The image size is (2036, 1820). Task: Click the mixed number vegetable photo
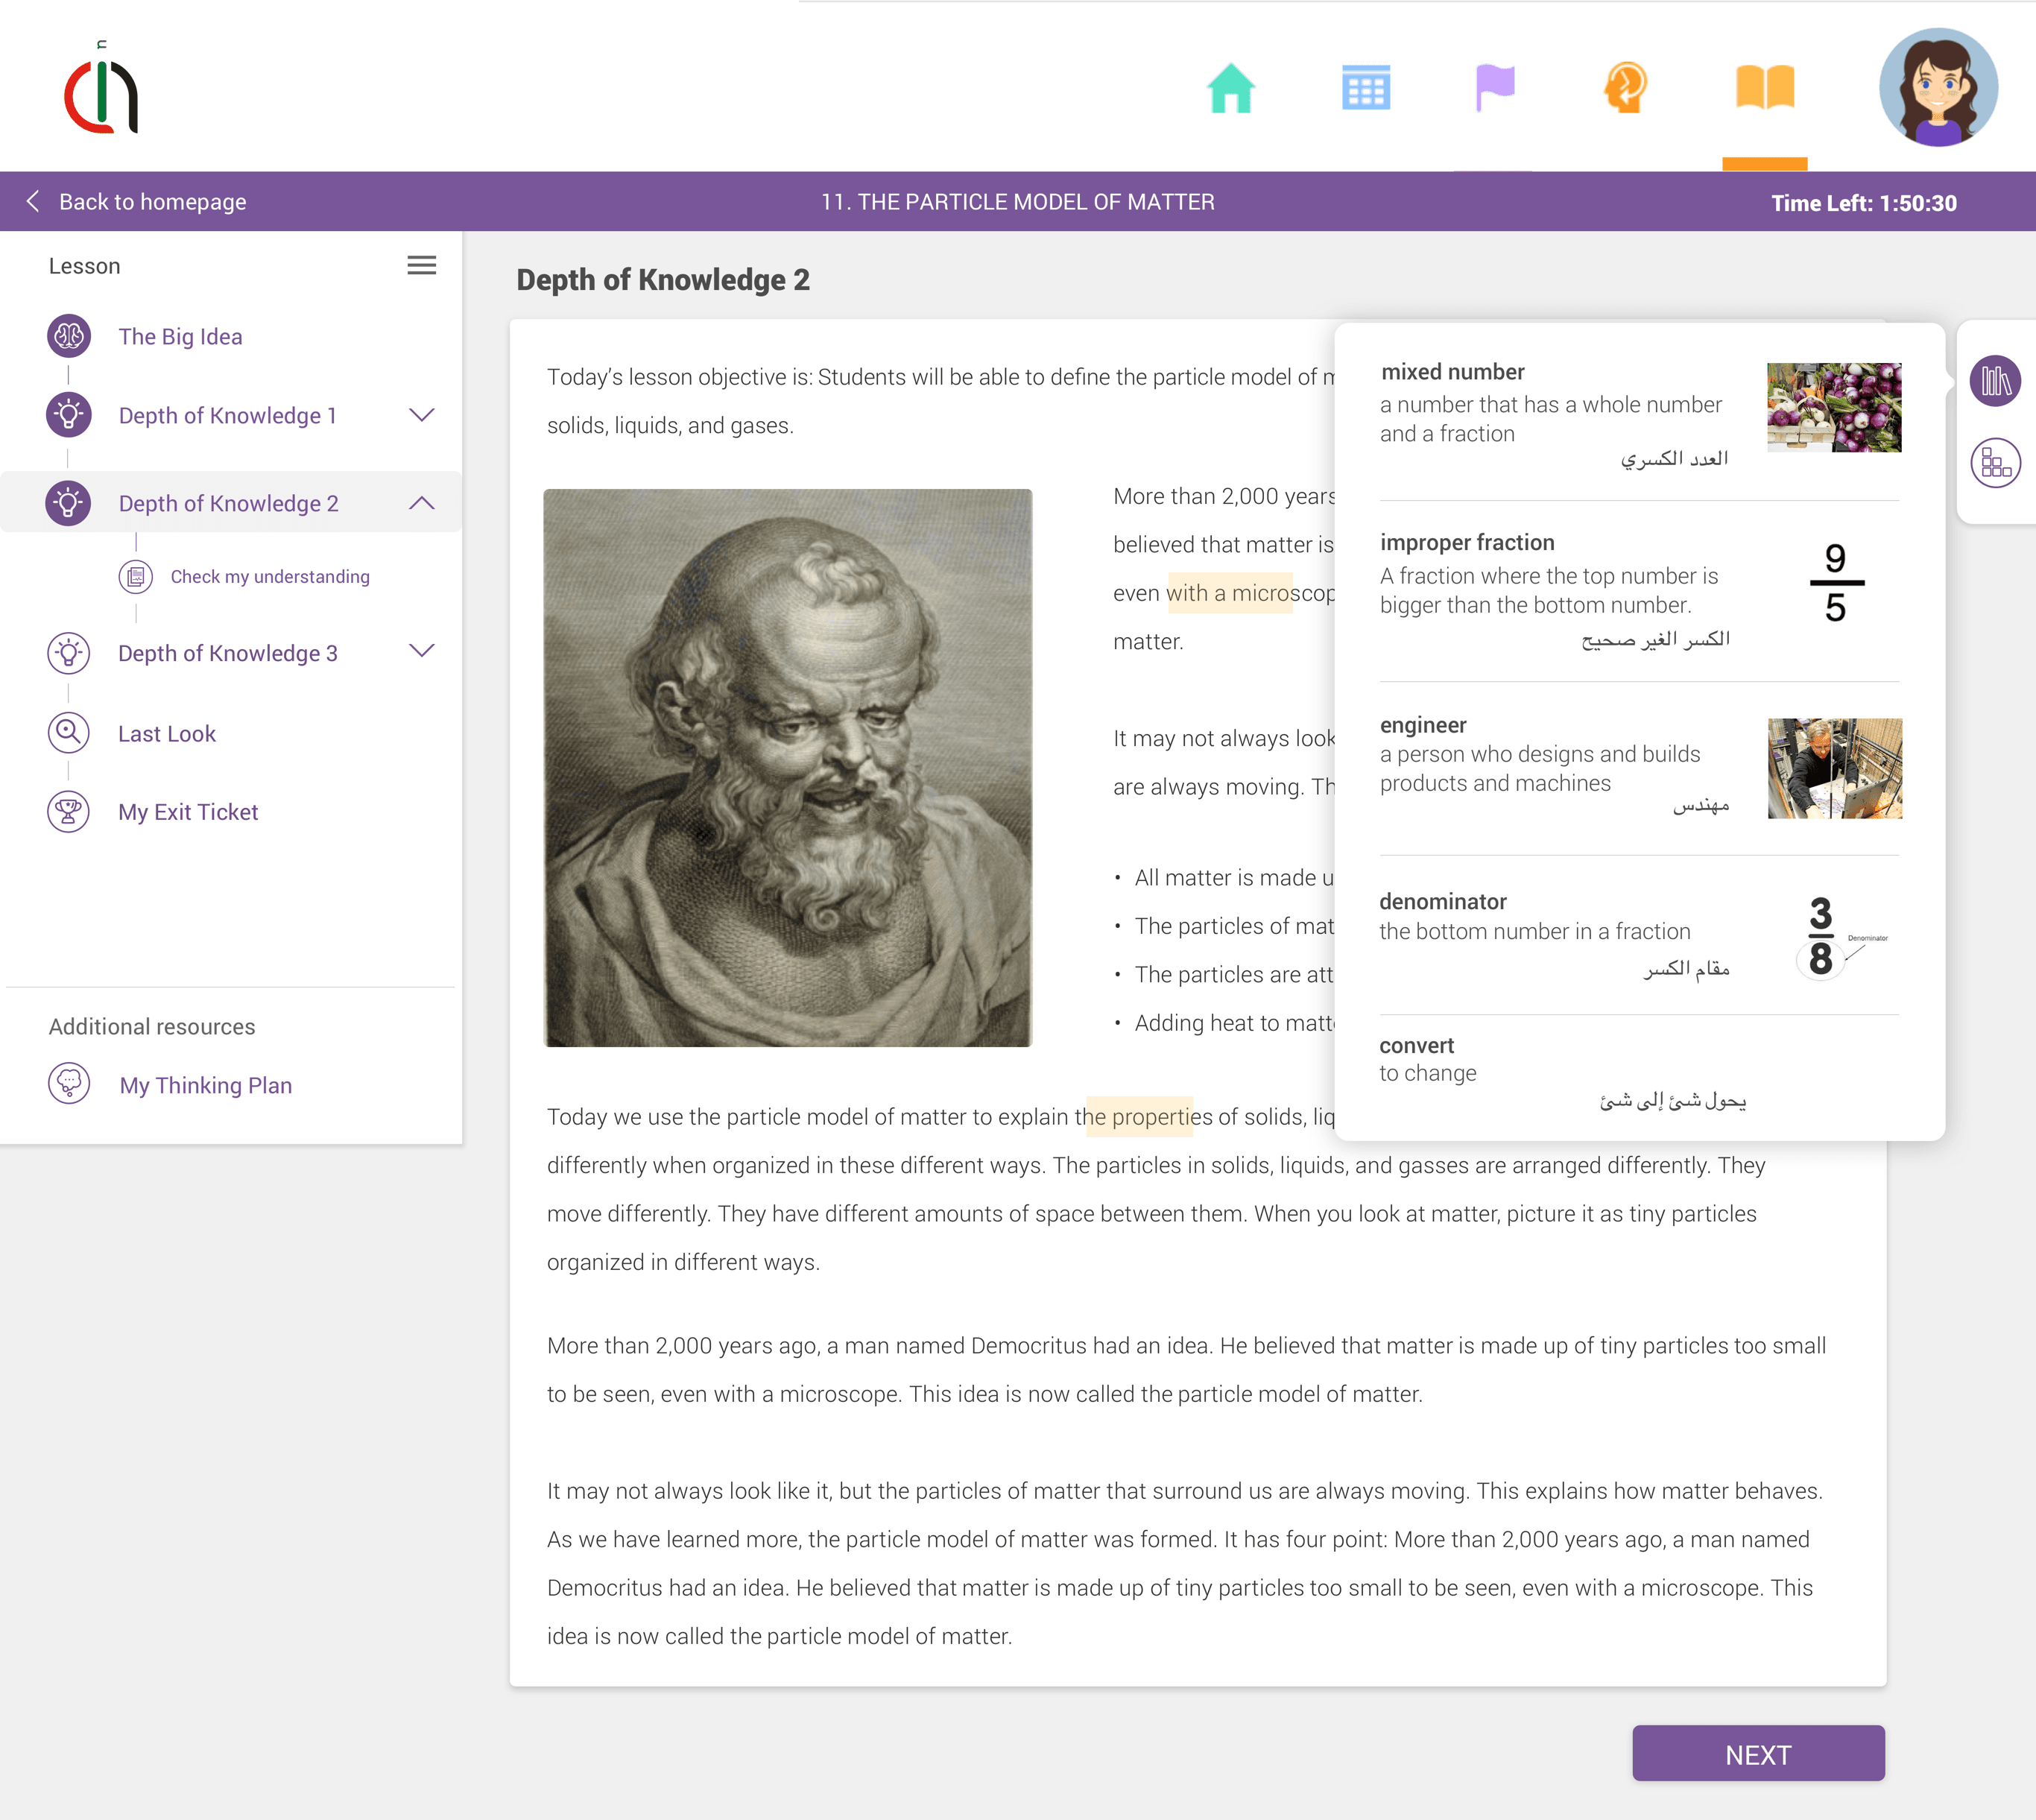pyautogui.click(x=1834, y=407)
